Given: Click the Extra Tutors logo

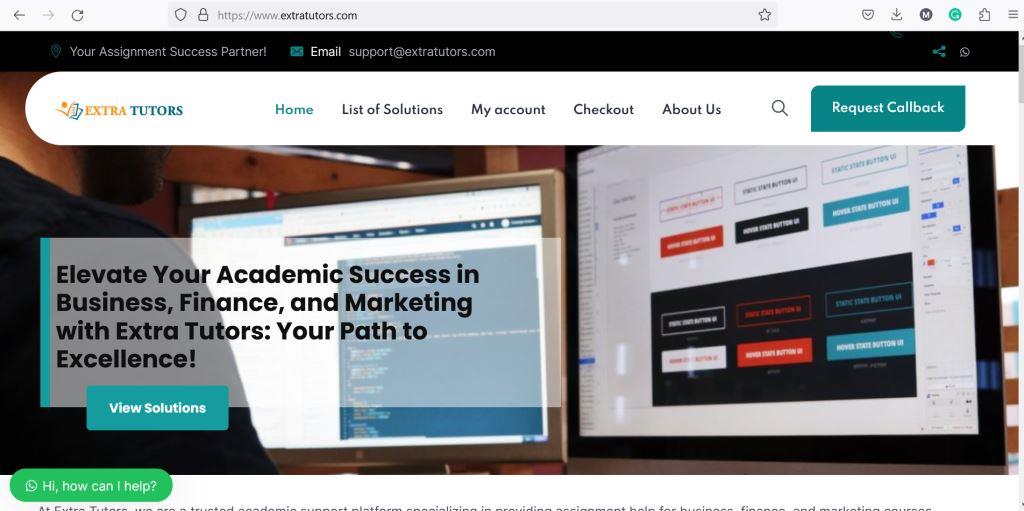Looking at the screenshot, I should [120, 110].
